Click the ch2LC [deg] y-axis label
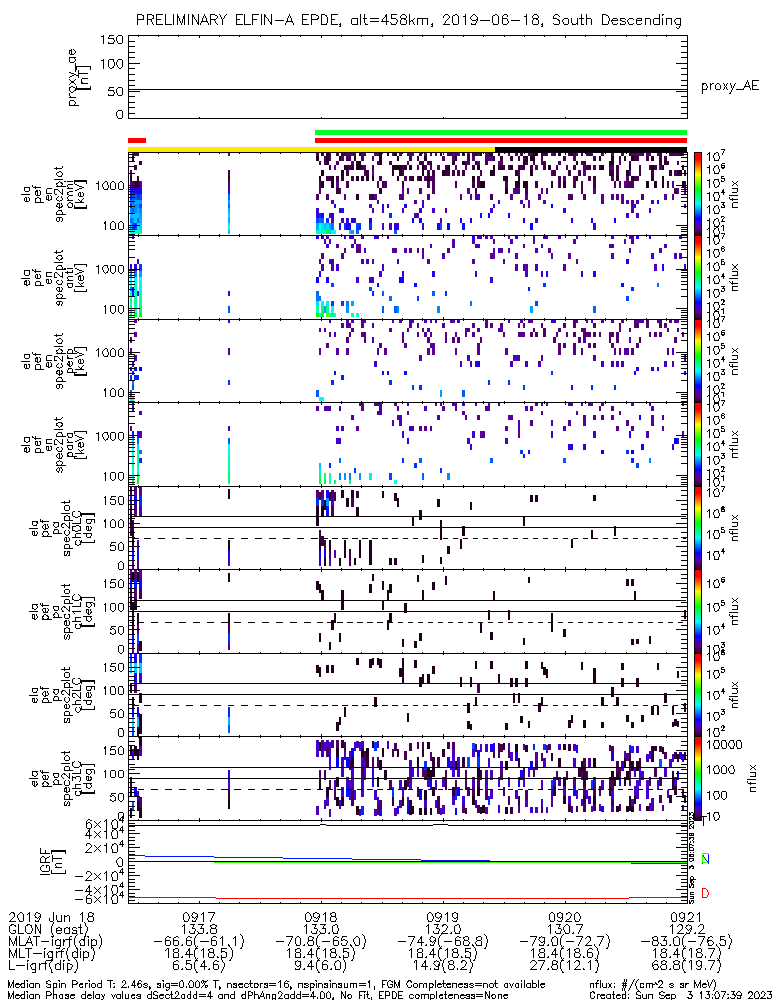 (63, 695)
